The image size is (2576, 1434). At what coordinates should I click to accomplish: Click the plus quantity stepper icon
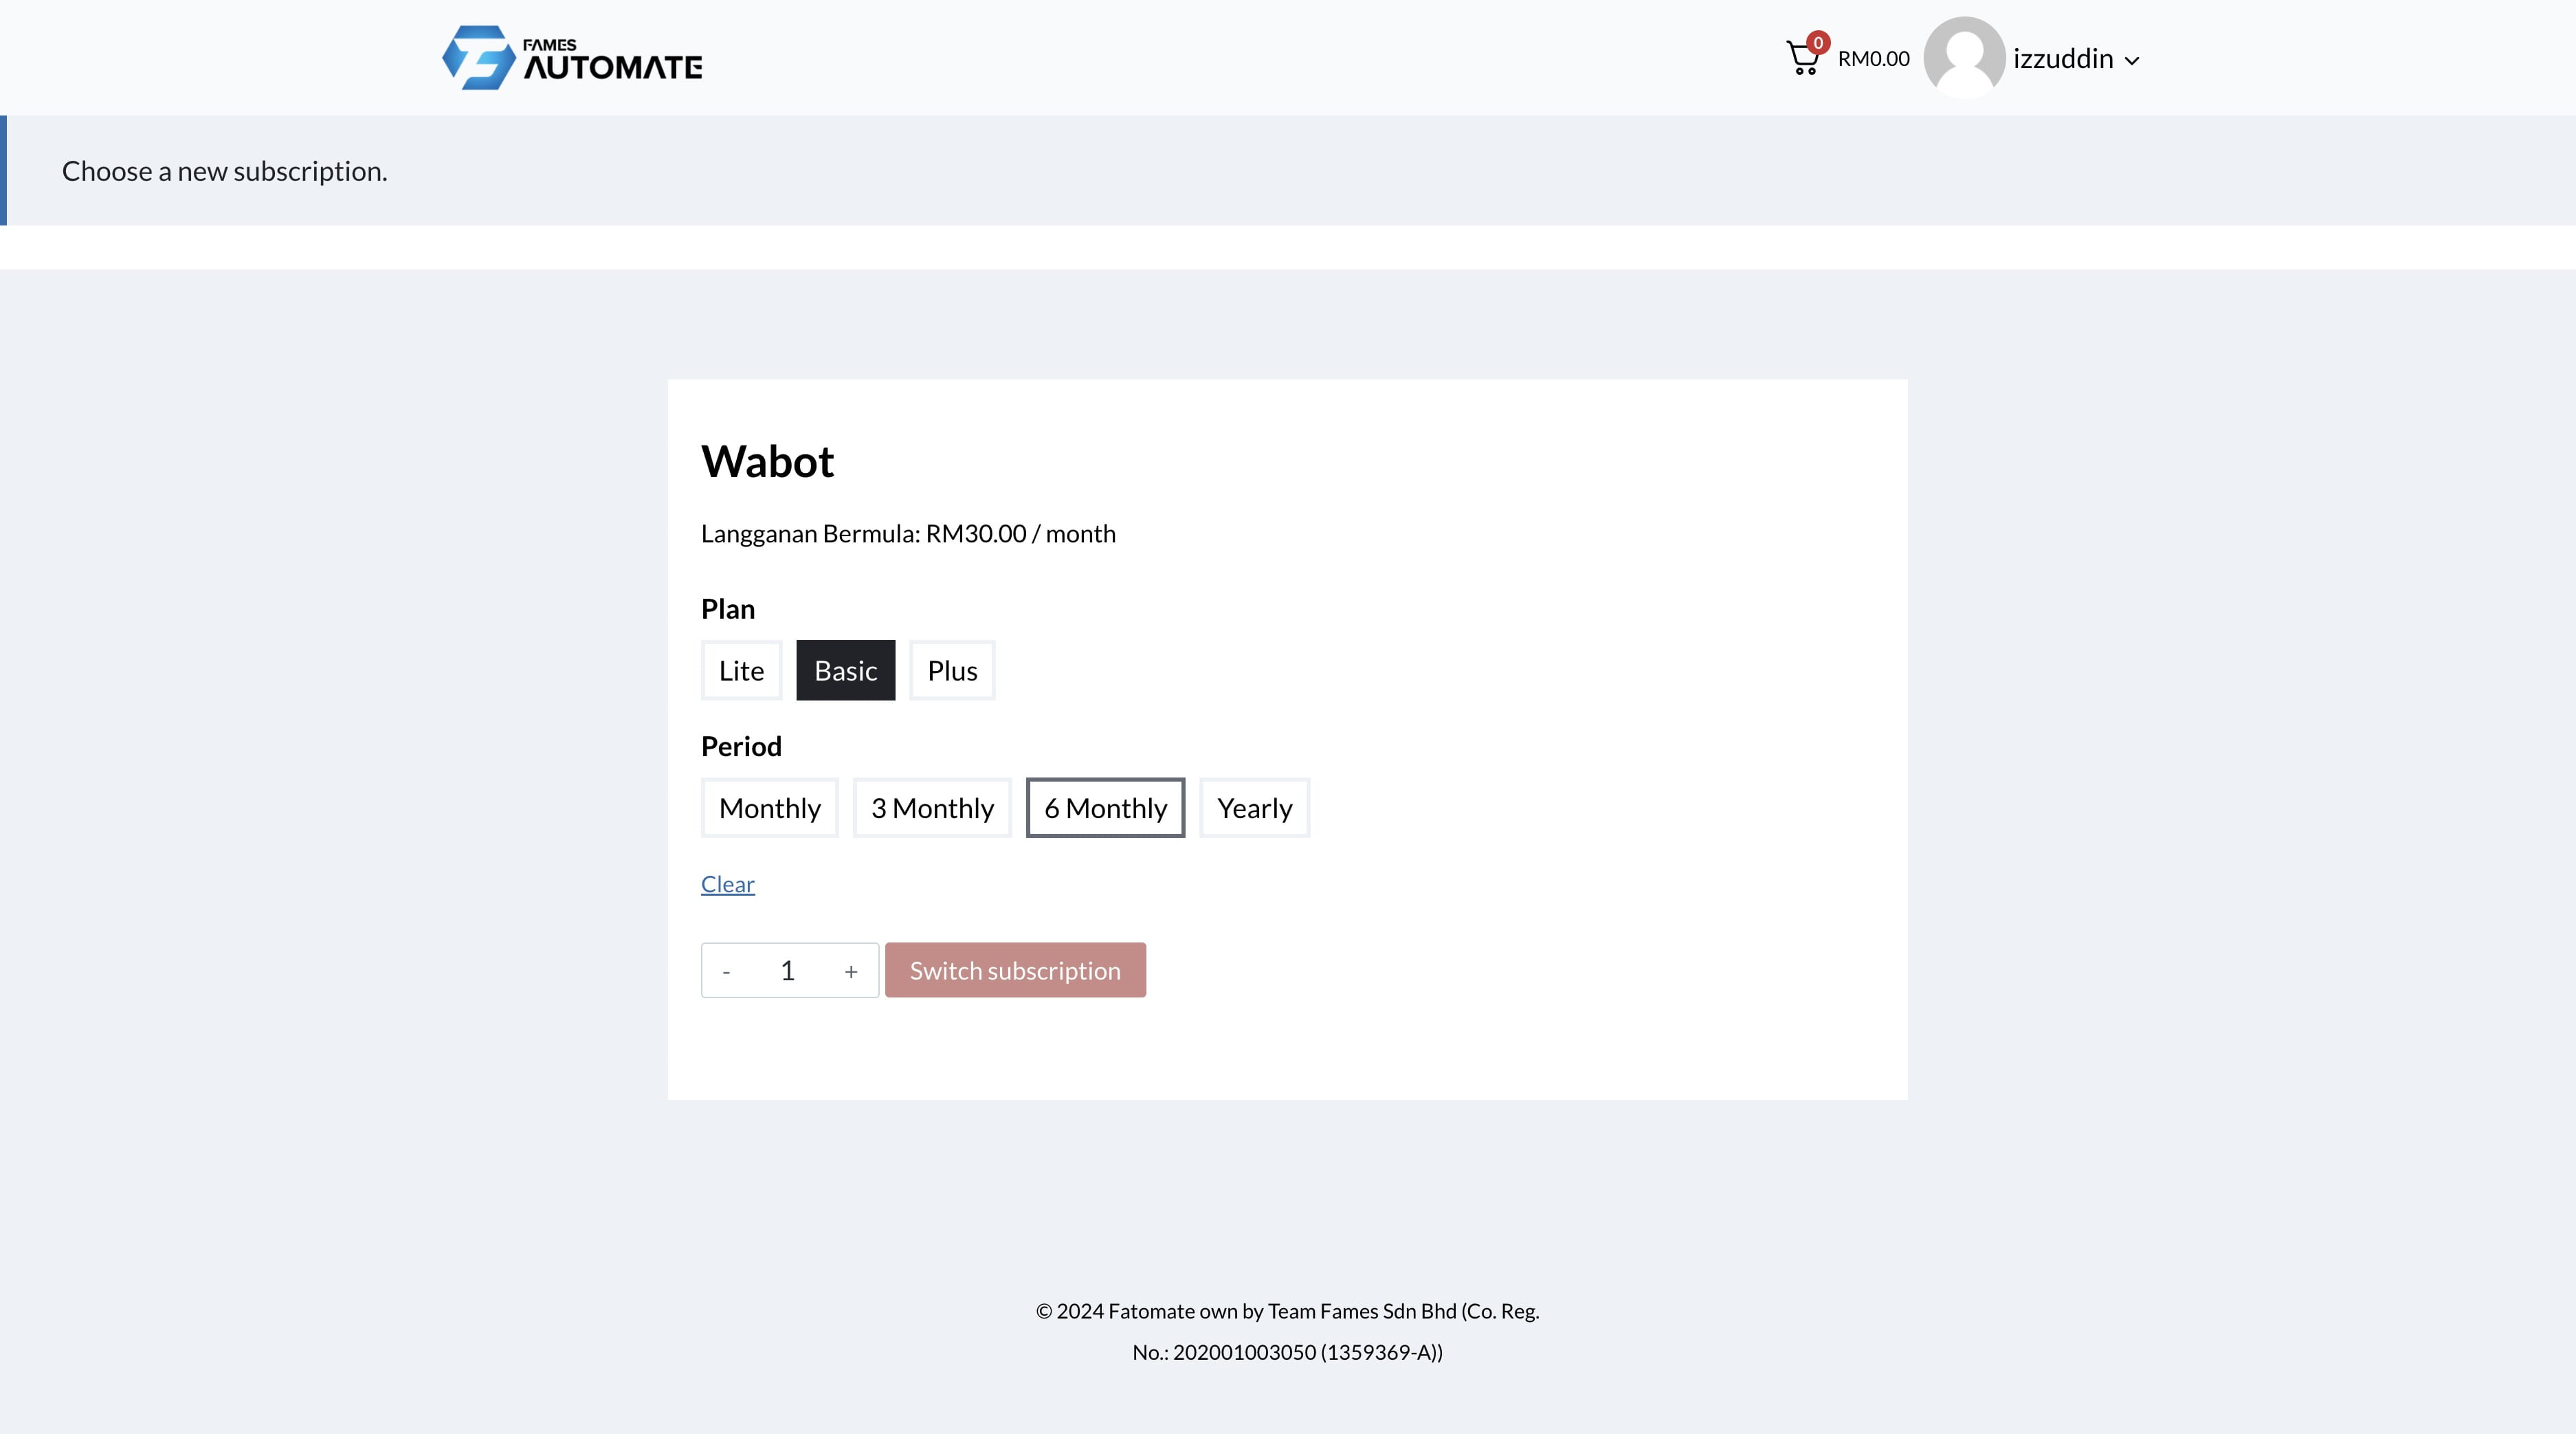(x=850, y=969)
